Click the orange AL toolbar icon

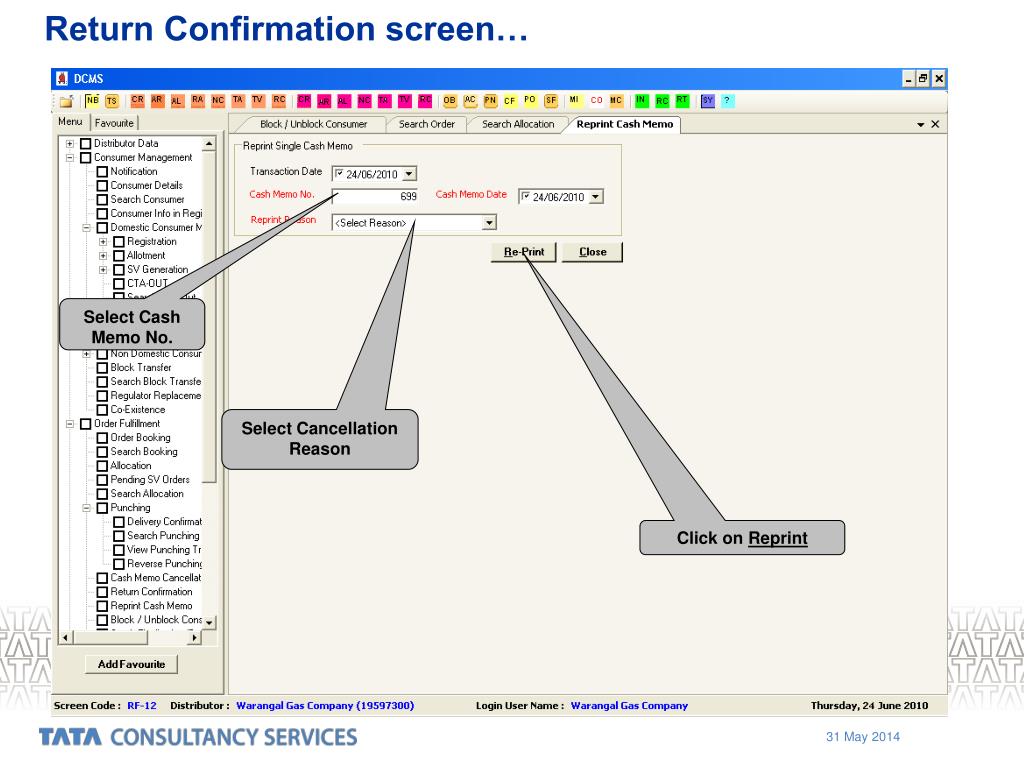coord(176,101)
